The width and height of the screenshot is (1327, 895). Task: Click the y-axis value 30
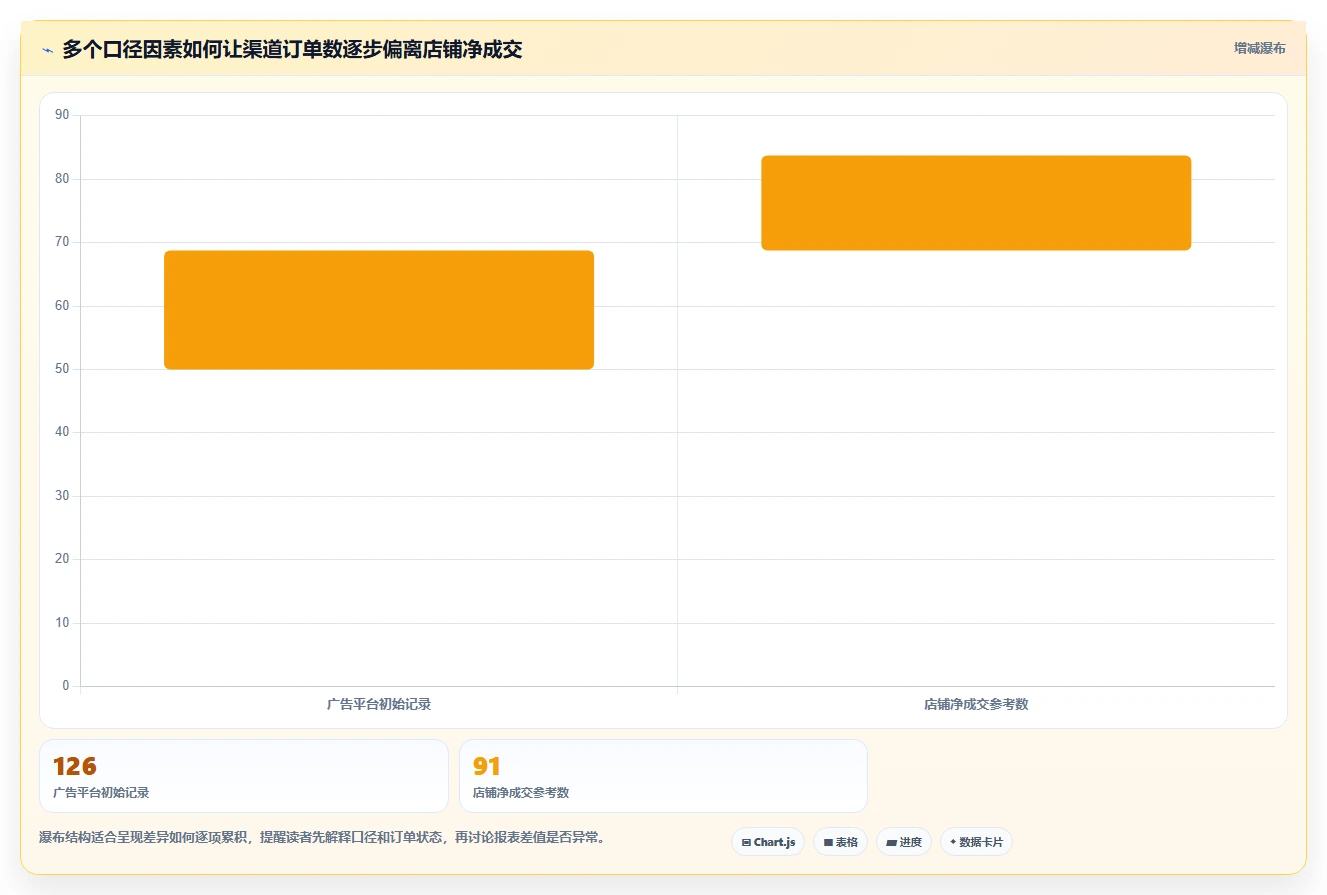click(62, 496)
